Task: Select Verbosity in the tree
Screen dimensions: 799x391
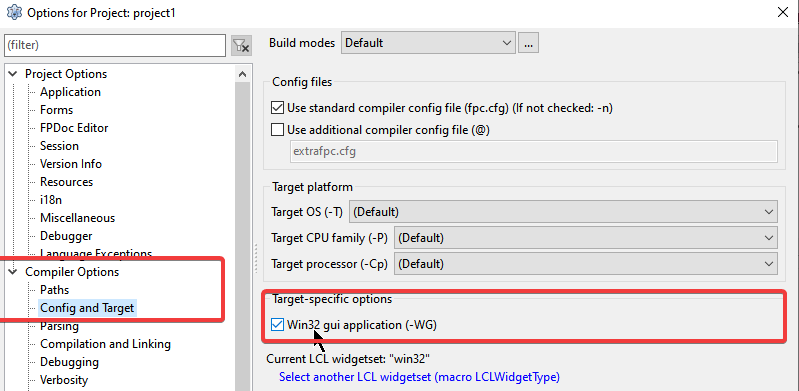Action: pos(64,380)
